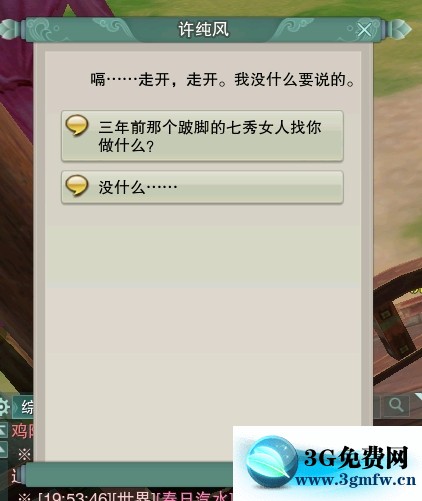422x501 pixels.
Task: Open chat settings with the gear icon
Action: click(x=3, y=407)
